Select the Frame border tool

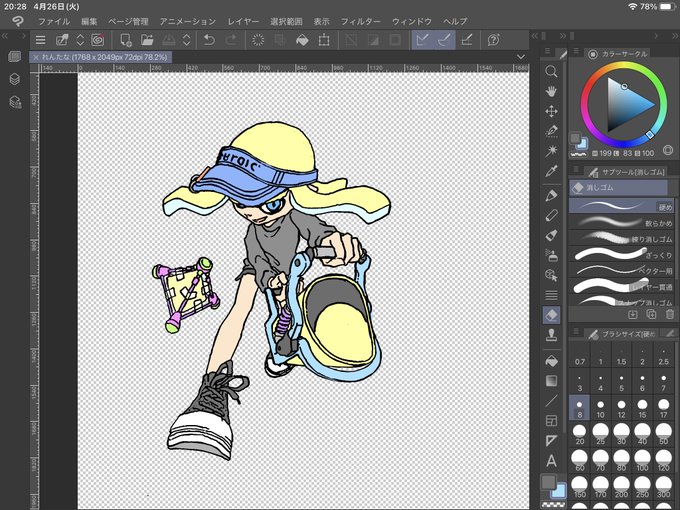(x=551, y=421)
